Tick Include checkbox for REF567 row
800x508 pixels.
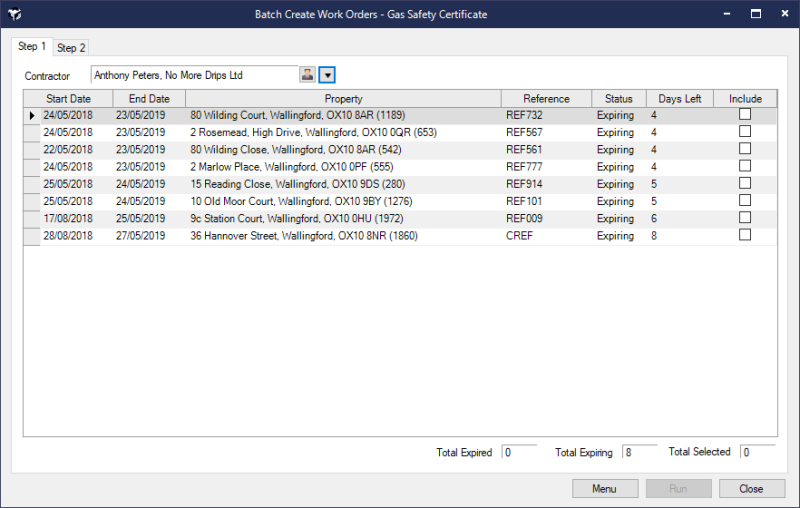(x=745, y=132)
